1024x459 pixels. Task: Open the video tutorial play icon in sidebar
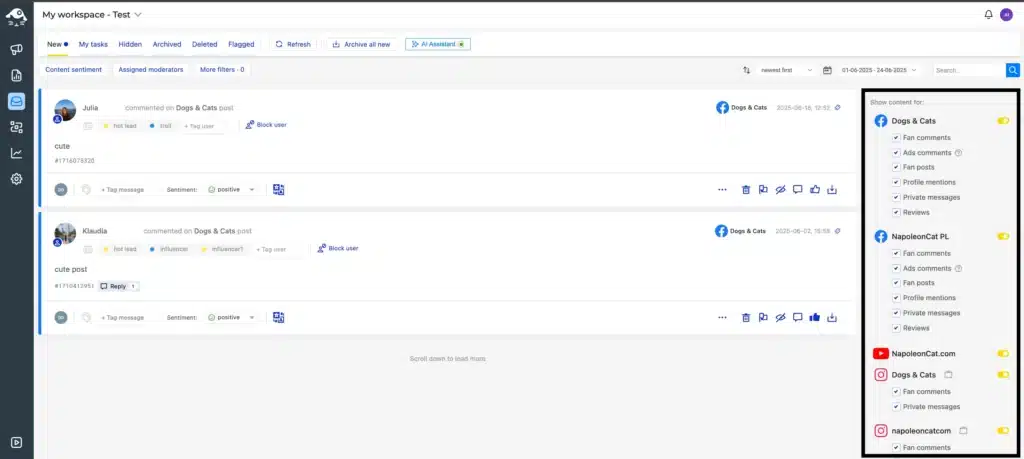click(16, 443)
